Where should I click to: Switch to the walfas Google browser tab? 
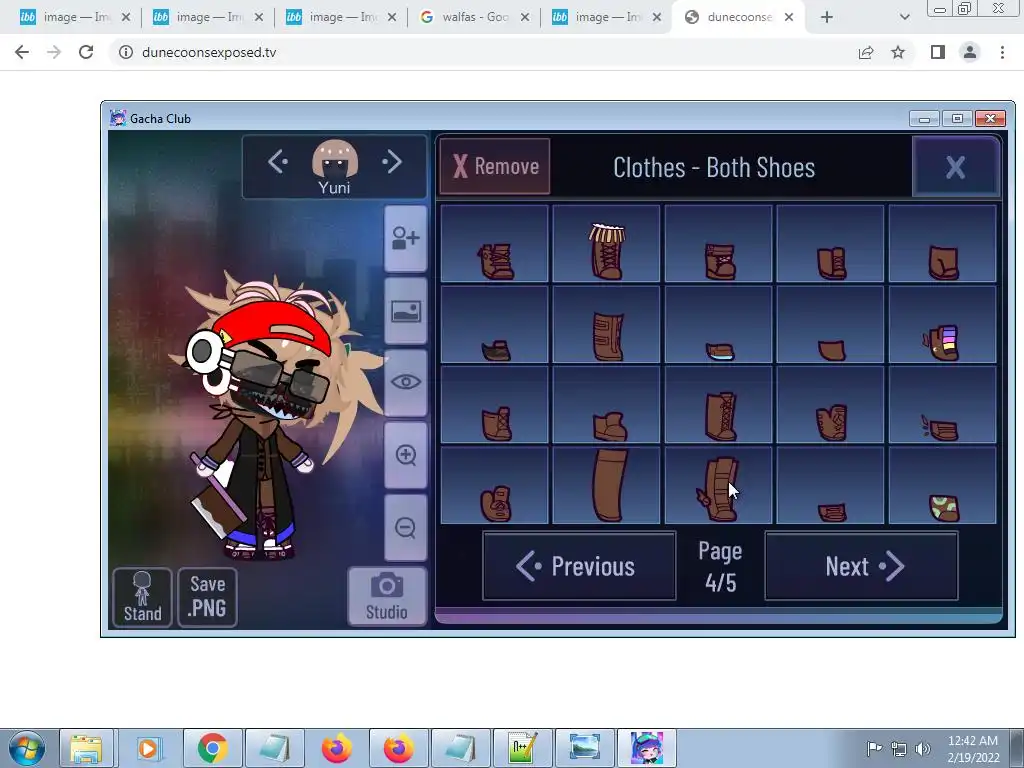[x=473, y=17]
